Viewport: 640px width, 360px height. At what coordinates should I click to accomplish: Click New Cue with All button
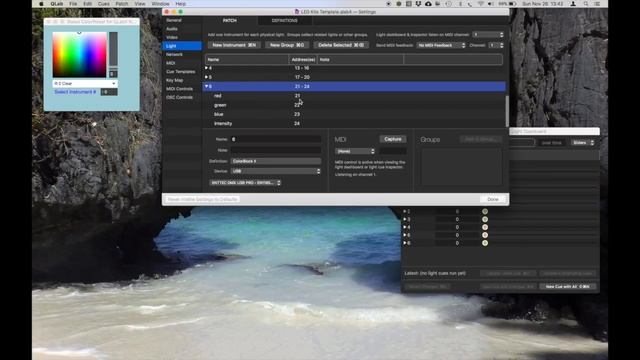[x=567, y=287]
